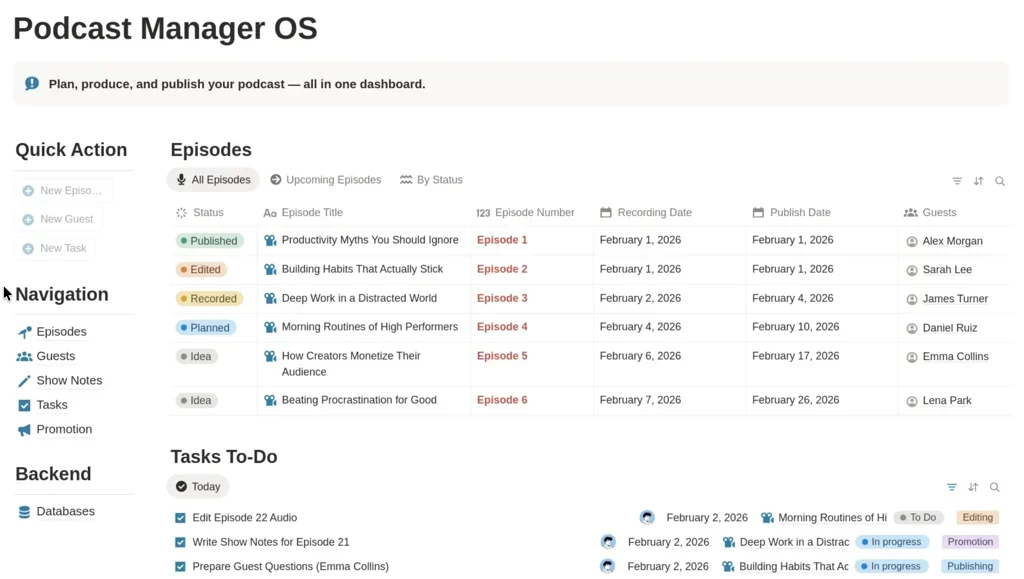Click the page icon of Productivity Myths You Should Ignore
1024x579 pixels.
coord(270,240)
